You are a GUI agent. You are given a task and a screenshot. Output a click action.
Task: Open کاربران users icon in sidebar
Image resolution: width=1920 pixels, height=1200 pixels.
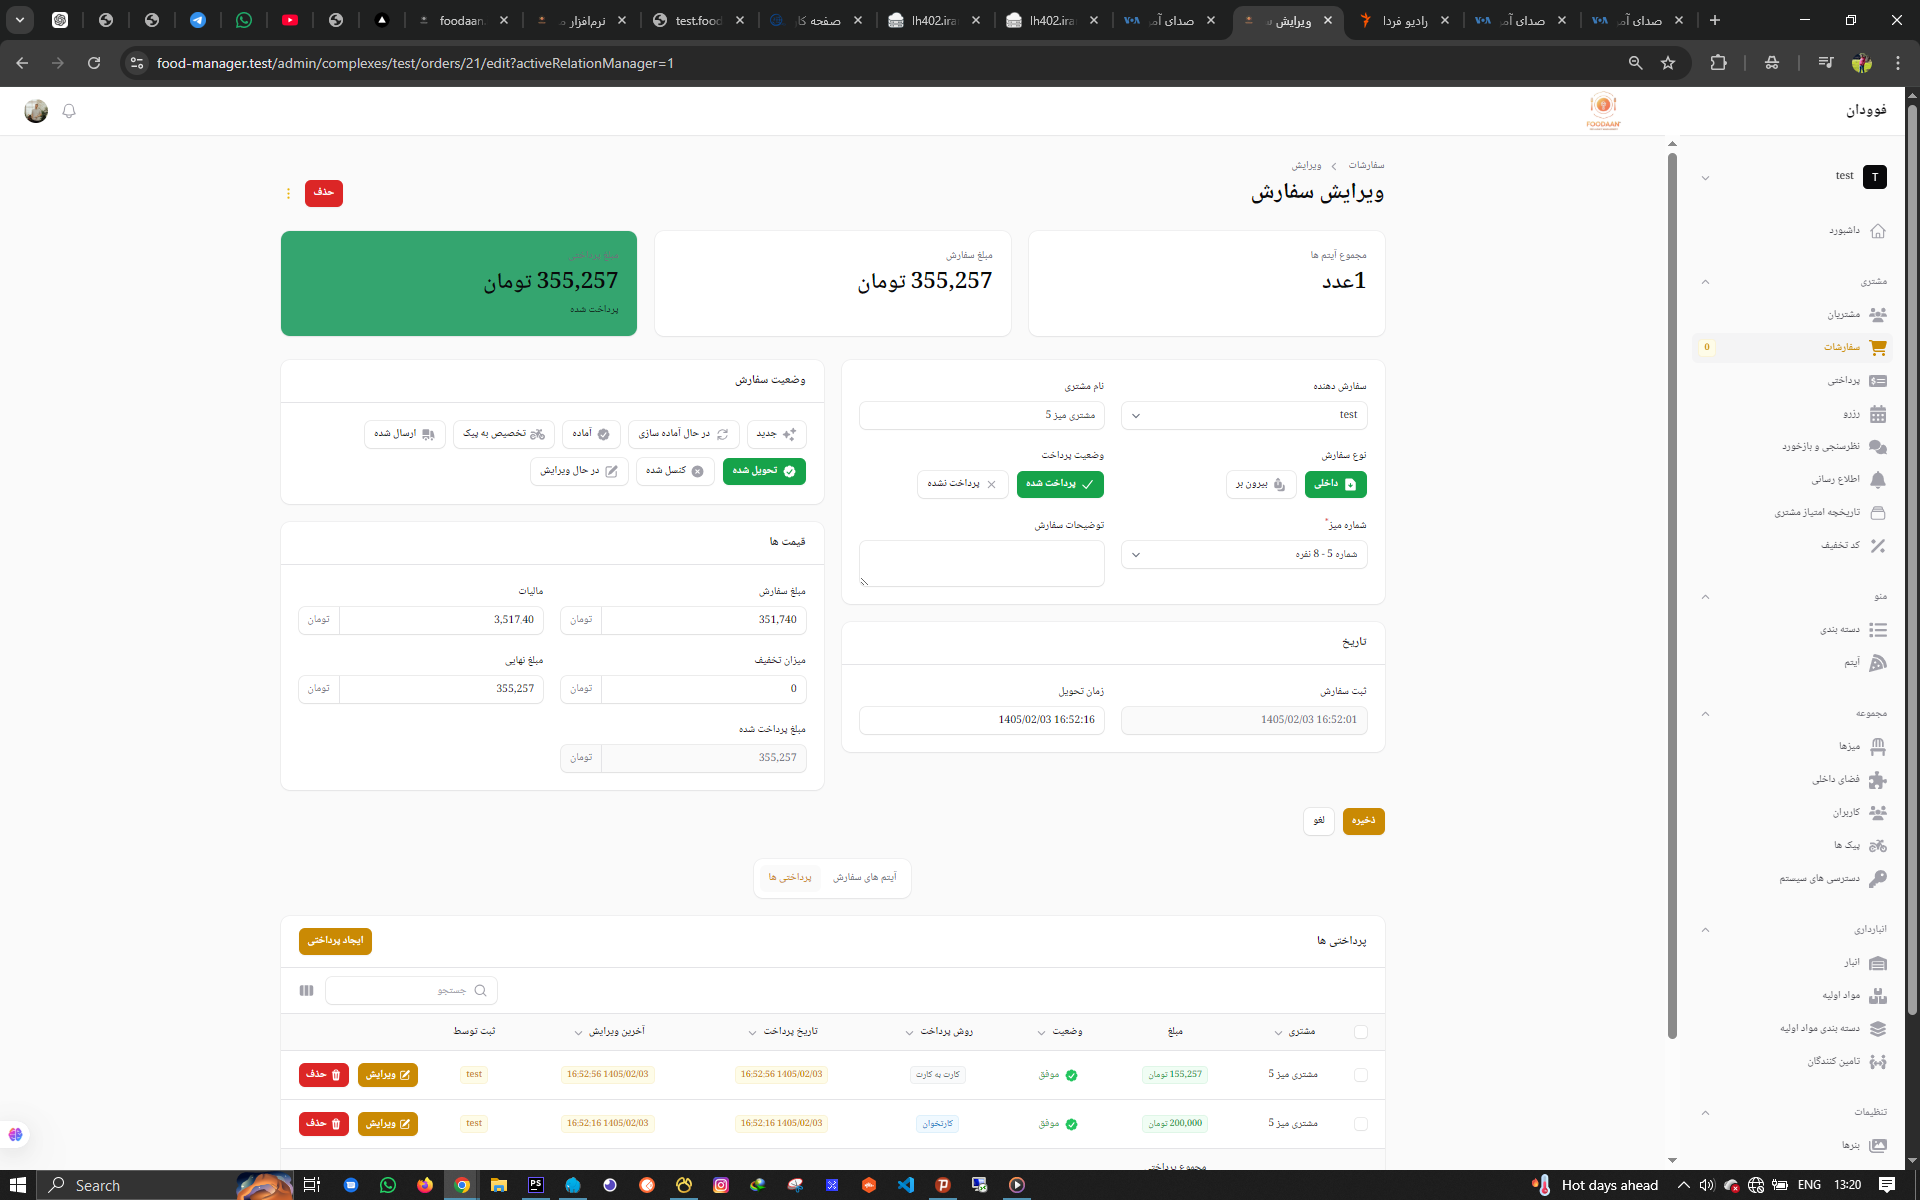point(1878,812)
